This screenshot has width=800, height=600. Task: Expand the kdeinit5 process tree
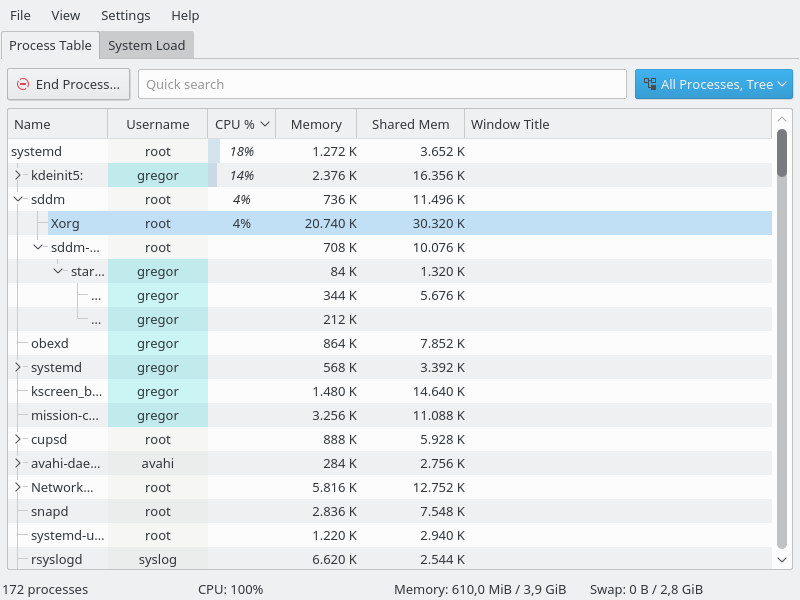pyautogui.click(x=18, y=175)
